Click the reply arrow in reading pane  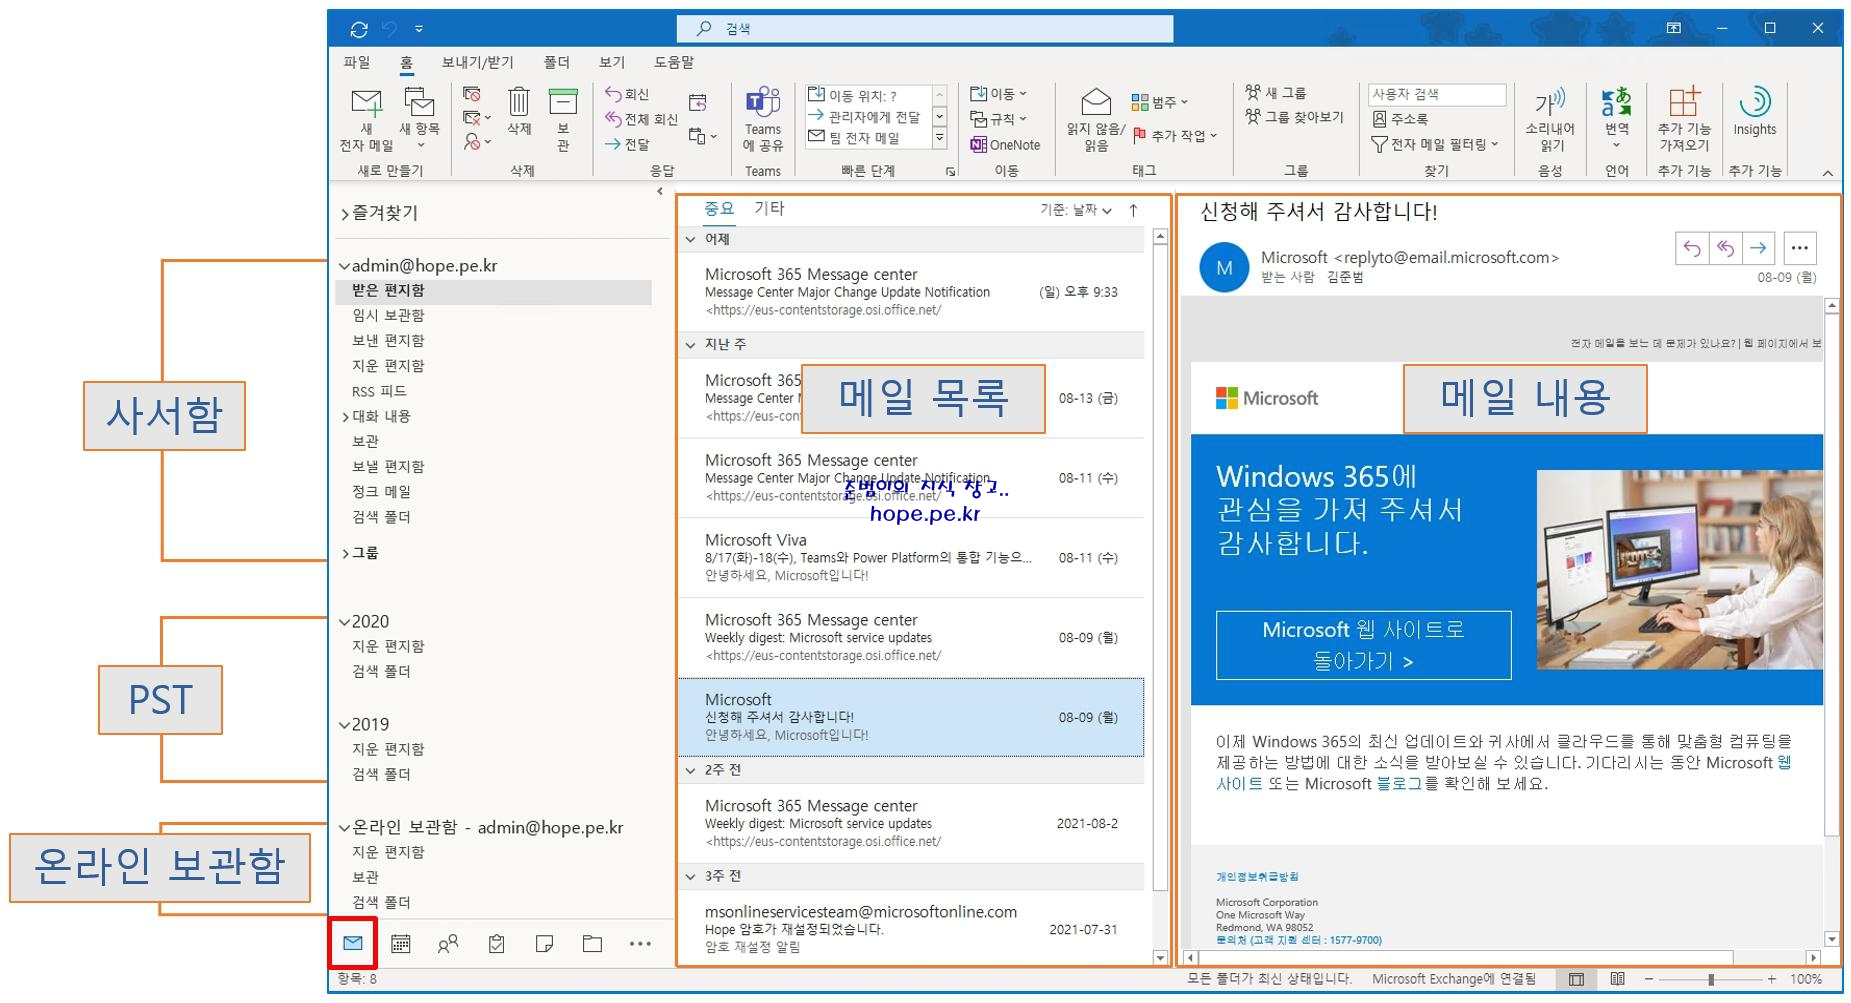click(1692, 248)
